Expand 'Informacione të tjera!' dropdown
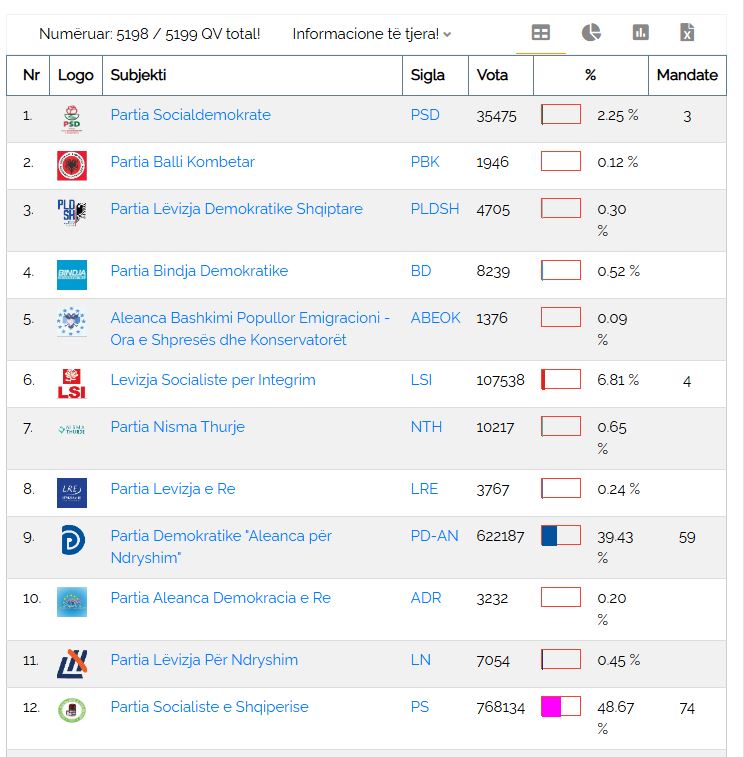The height and width of the screenshot is (757, 744). [x=372, y=34]
